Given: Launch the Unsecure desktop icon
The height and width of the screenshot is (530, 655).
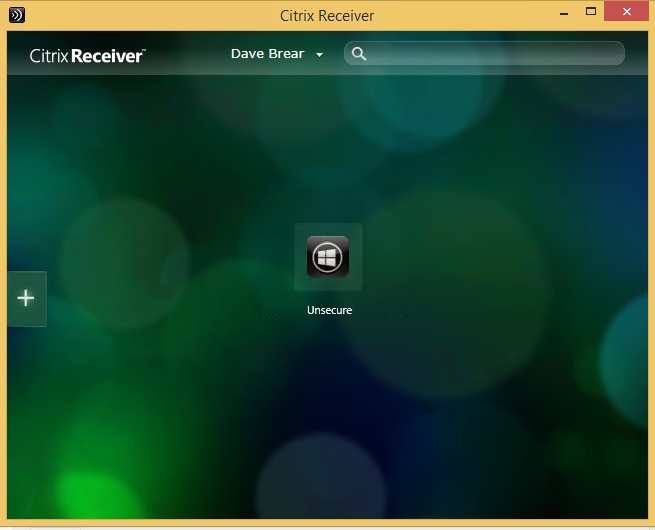Looking at the screenshot, I should click(328, 256).
